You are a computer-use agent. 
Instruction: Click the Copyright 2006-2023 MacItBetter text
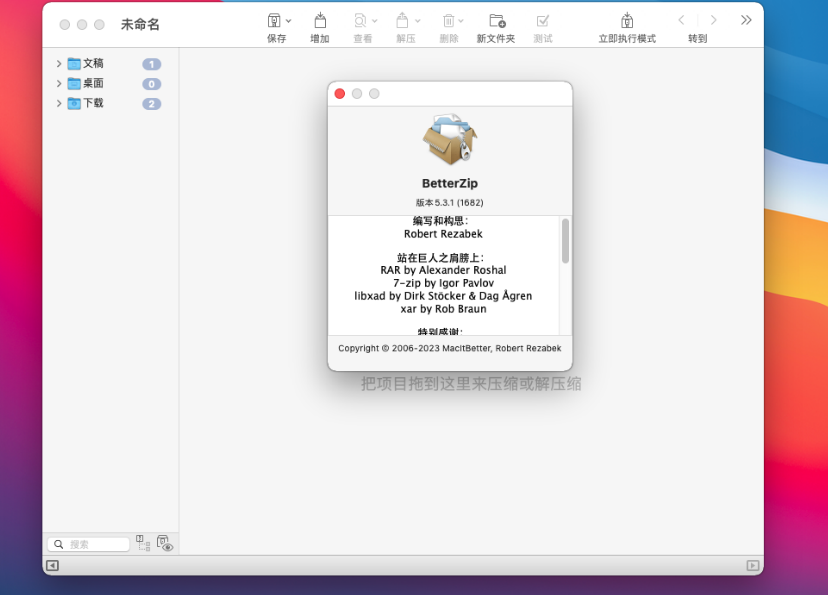pyautogui.click(x=449, y=348)
